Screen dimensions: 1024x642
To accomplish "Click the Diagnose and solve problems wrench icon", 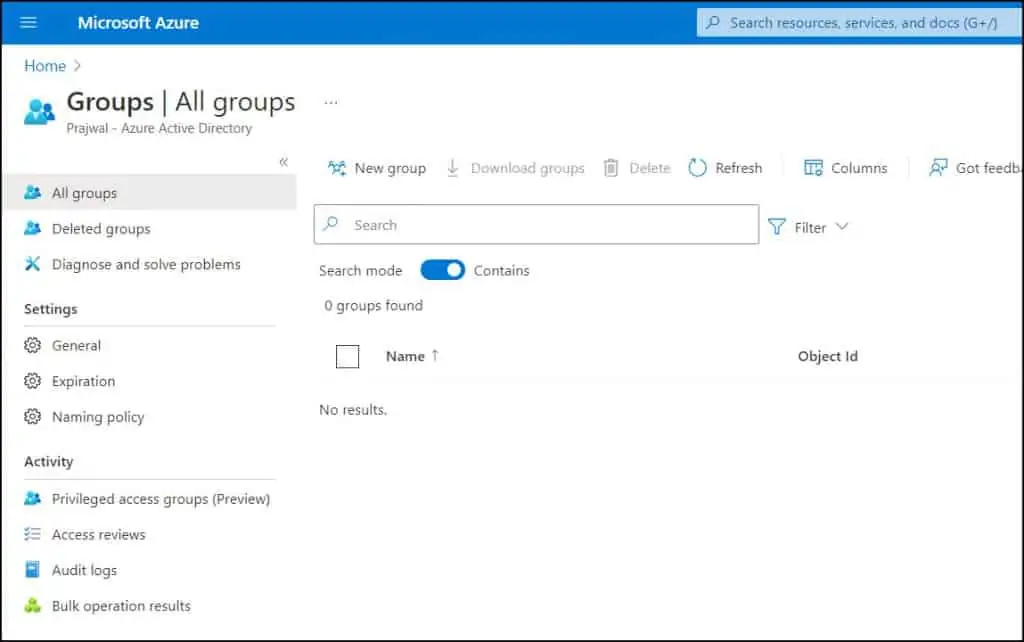I will click(32, 264).
